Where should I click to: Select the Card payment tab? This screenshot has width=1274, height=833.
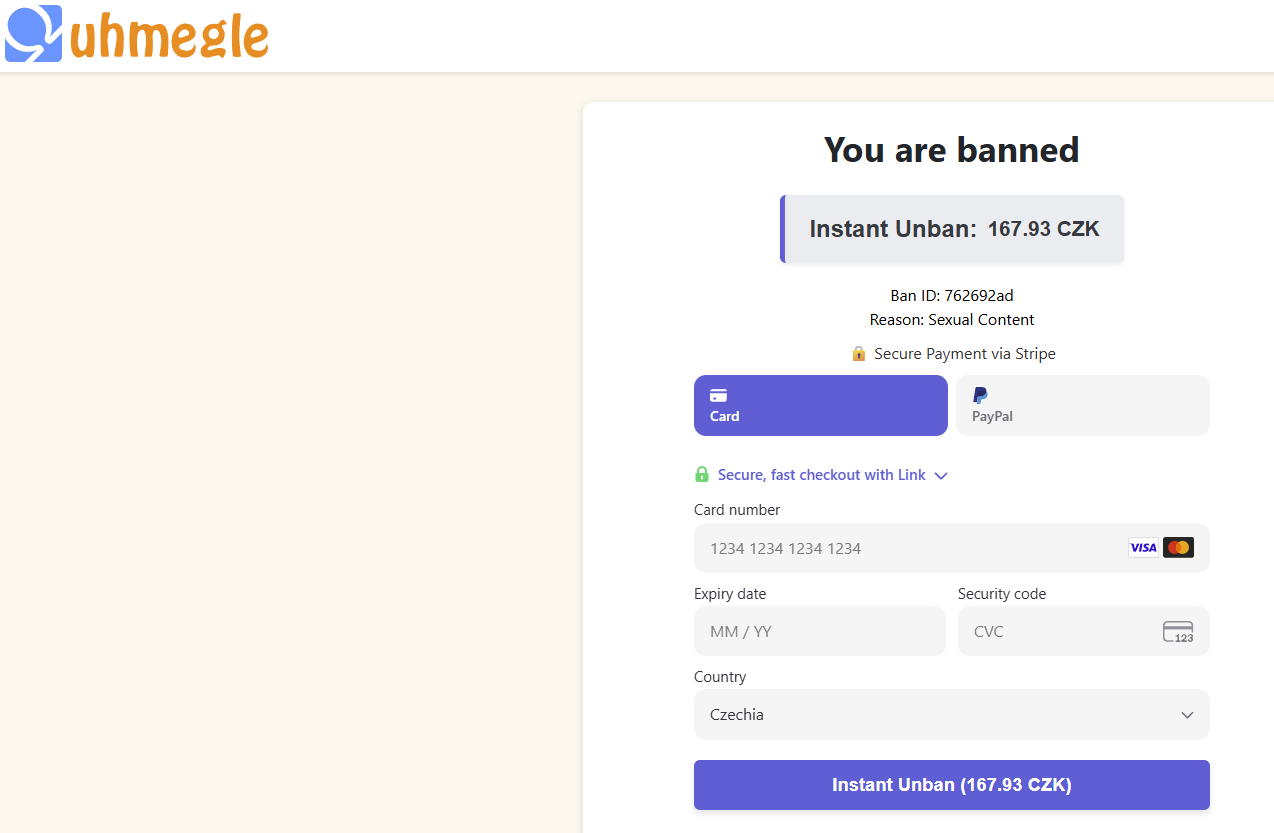click(820, 405)
